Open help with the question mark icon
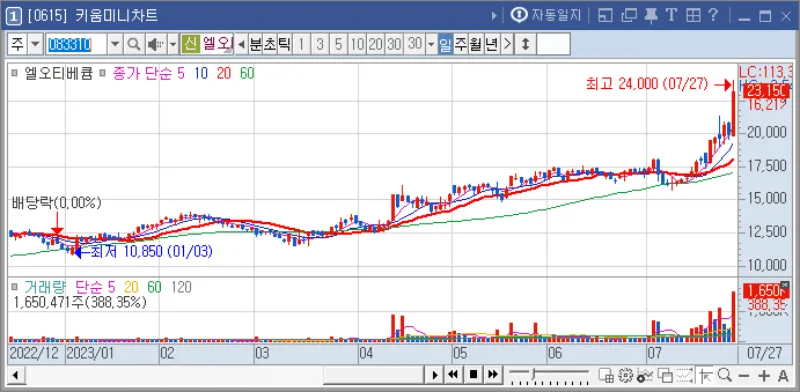Viewport: 800px width, 392px height. [x=713, y=15]
